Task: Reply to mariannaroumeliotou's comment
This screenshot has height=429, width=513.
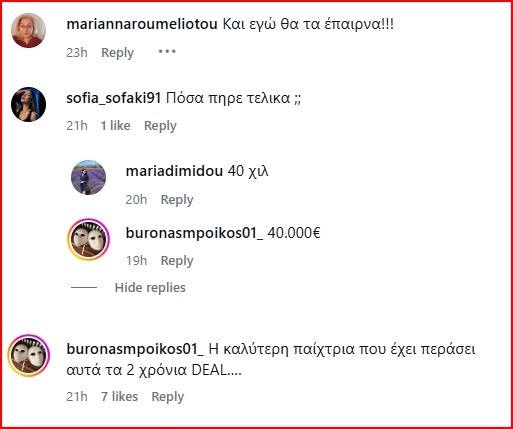Action: 117,53
